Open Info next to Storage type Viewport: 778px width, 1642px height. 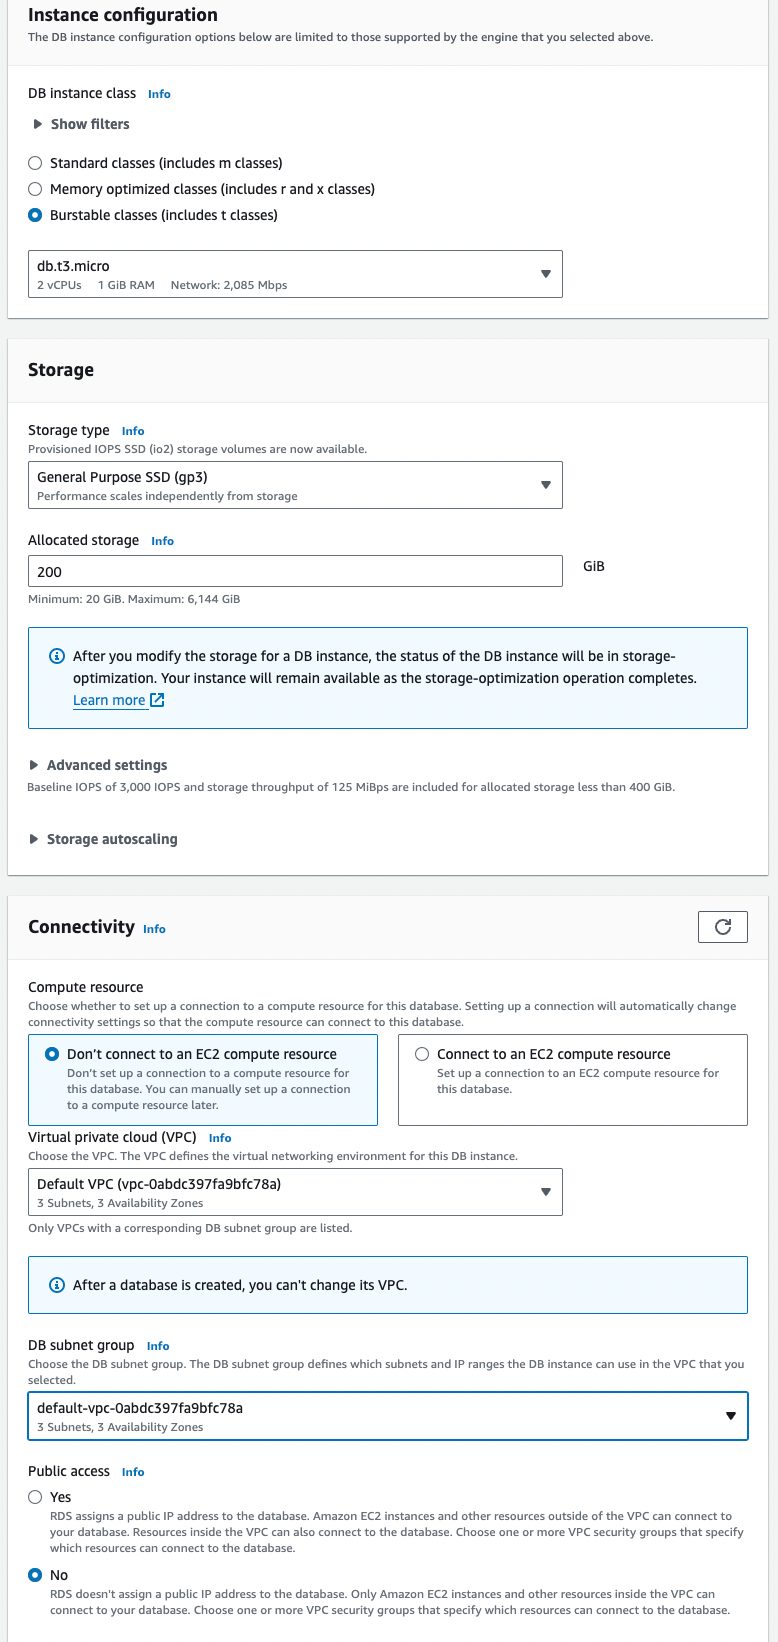click(x=133, y=431)
